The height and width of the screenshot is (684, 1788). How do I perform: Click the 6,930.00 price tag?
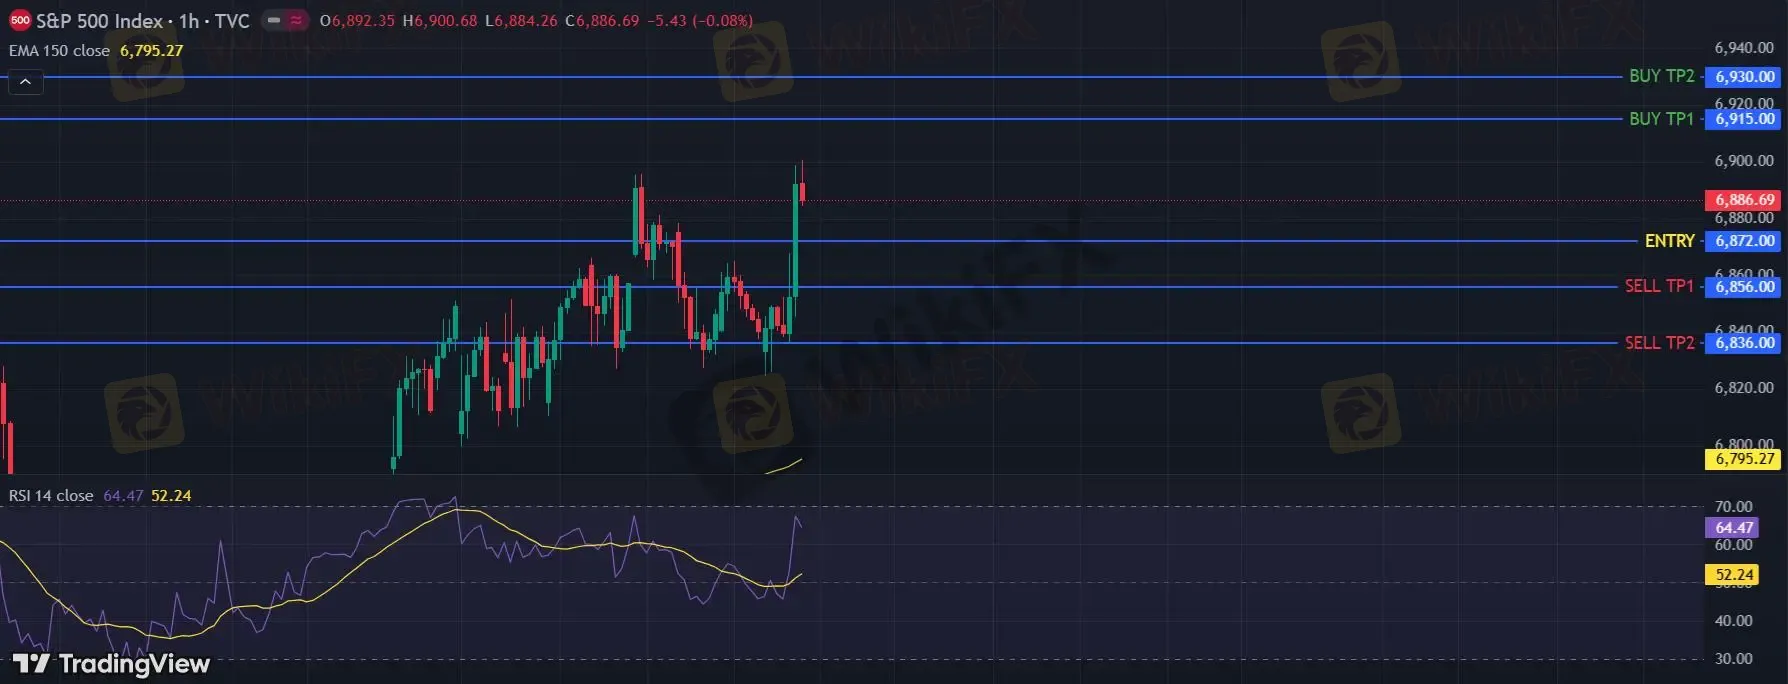[x=1743, y=77]
